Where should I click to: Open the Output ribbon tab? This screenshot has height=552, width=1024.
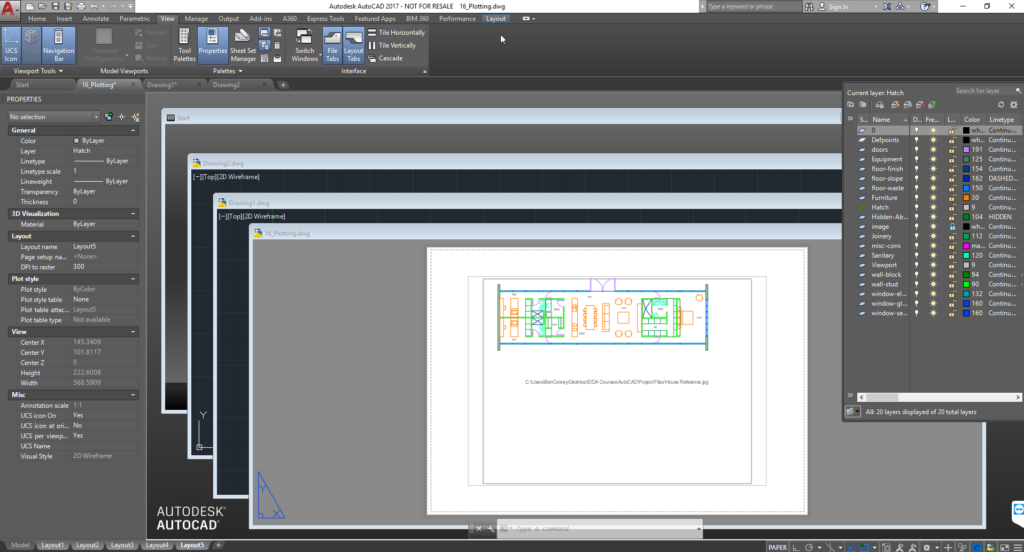tap(229, 18)
